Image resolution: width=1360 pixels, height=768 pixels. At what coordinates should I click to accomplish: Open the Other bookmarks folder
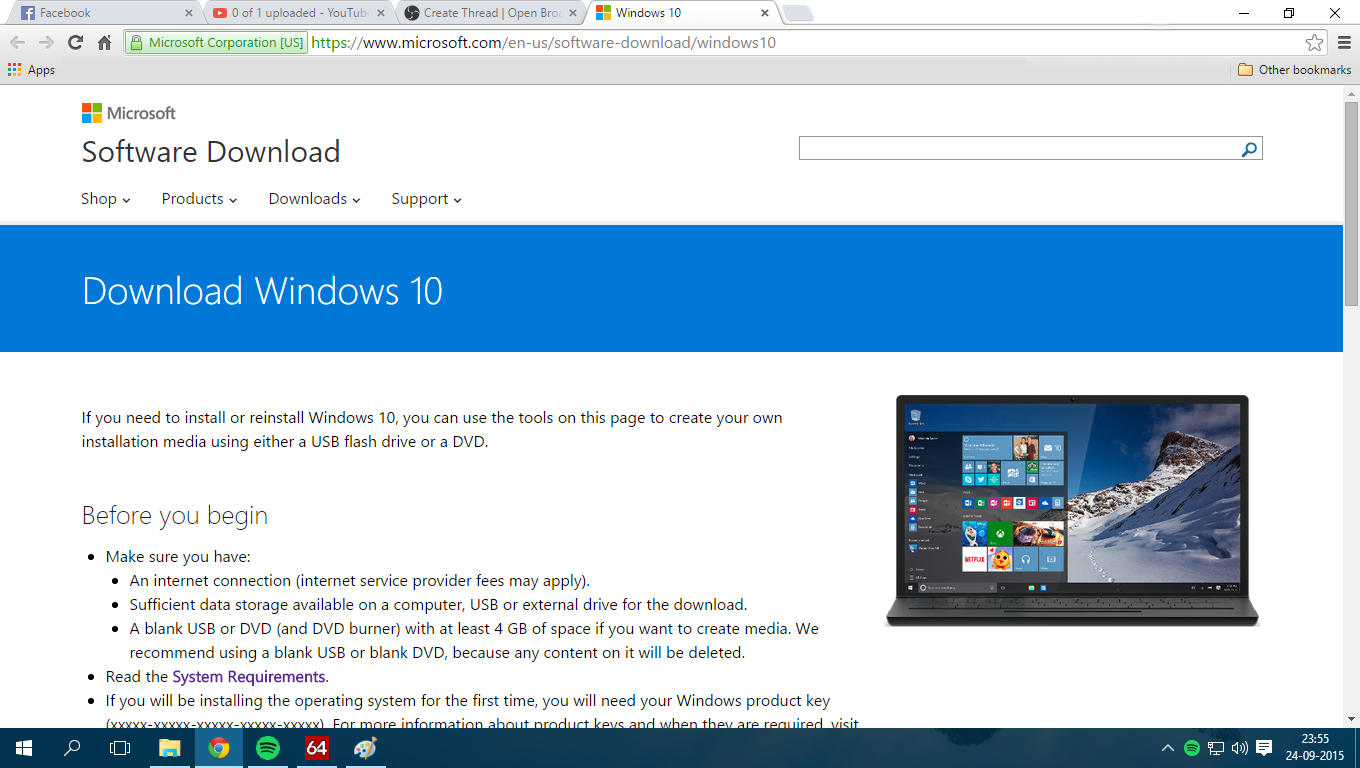pyautogui.click(x=1294, y=70)
